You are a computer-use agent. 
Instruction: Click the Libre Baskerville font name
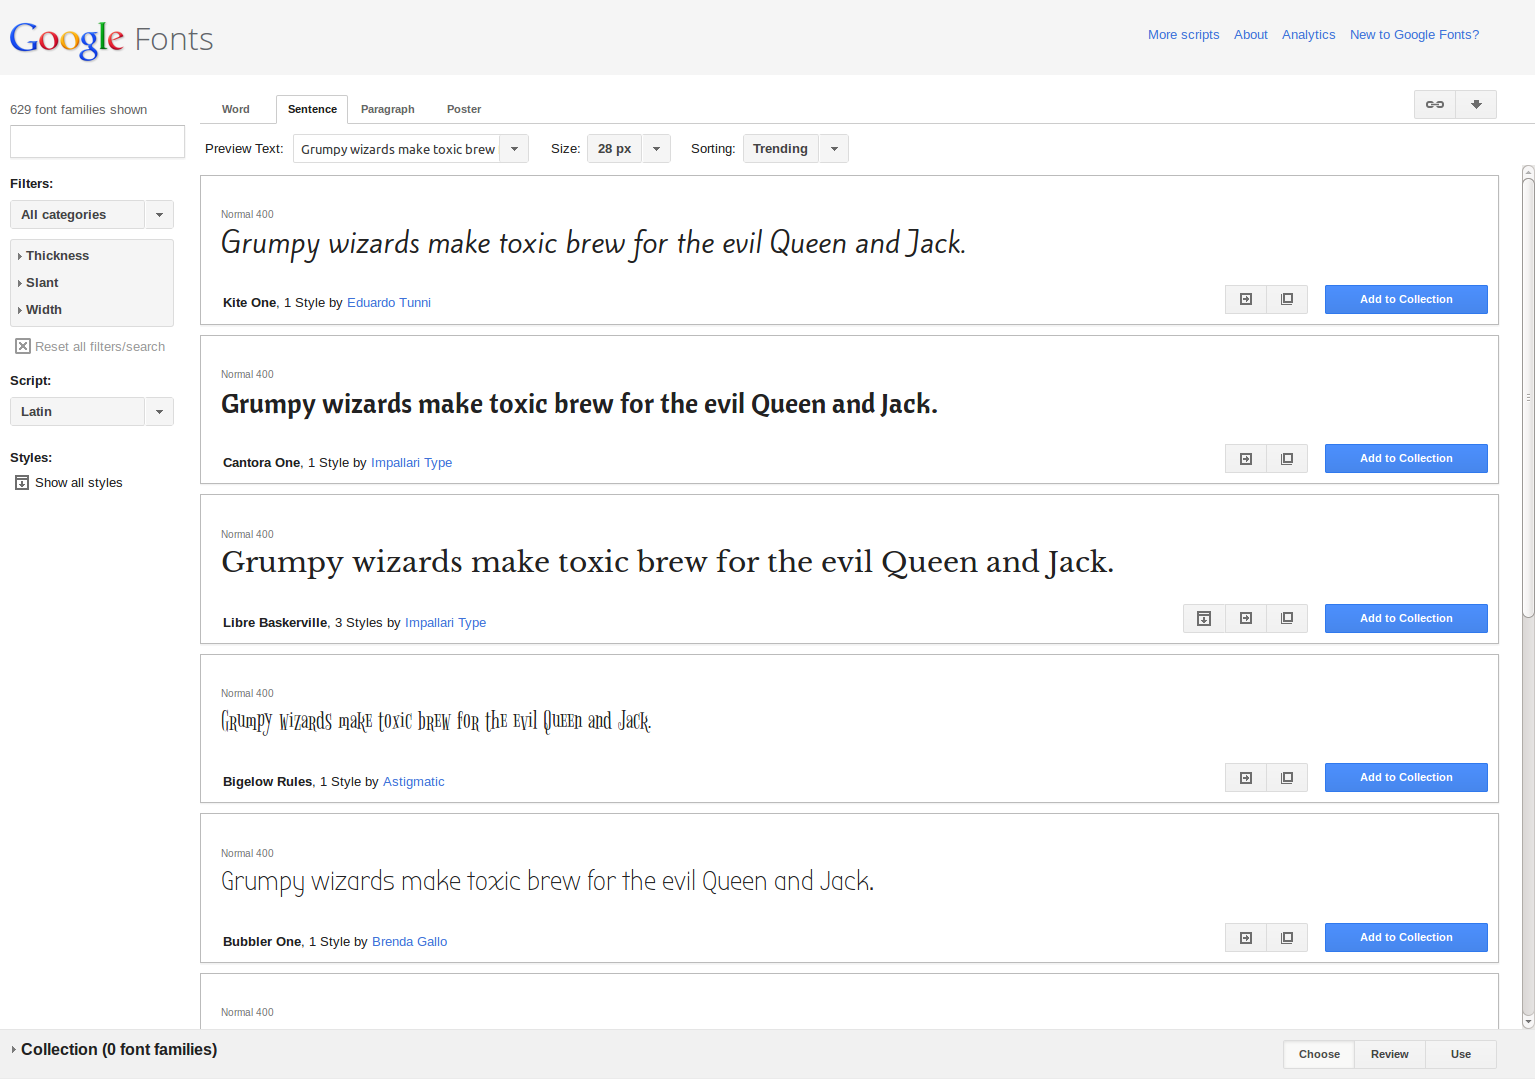pos(275,623)
